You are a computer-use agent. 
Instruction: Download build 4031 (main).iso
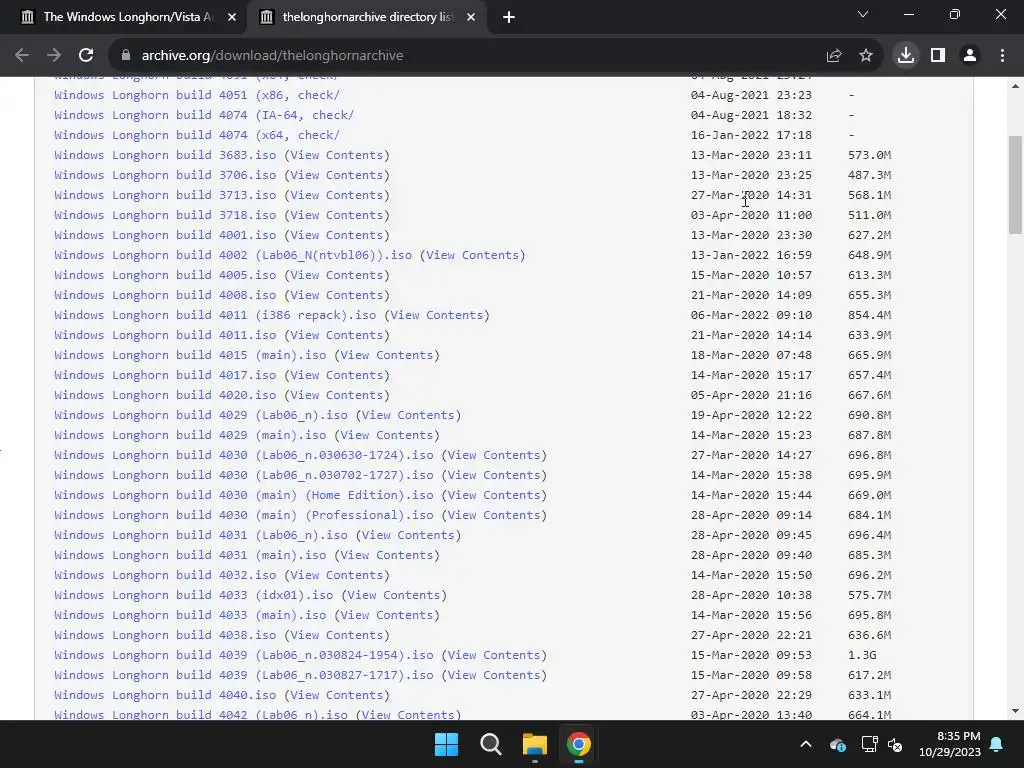[x=190, y=555]
